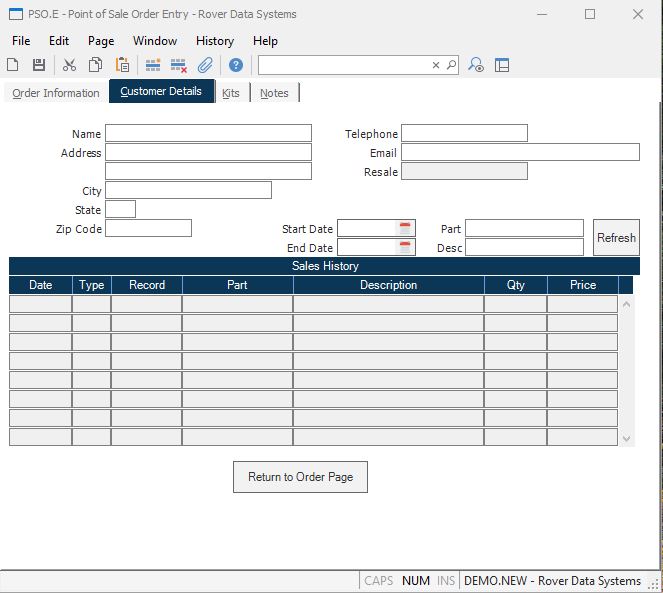Open the History menu
This screenshot has height=593, width=663.
click(x=214, y=41)
